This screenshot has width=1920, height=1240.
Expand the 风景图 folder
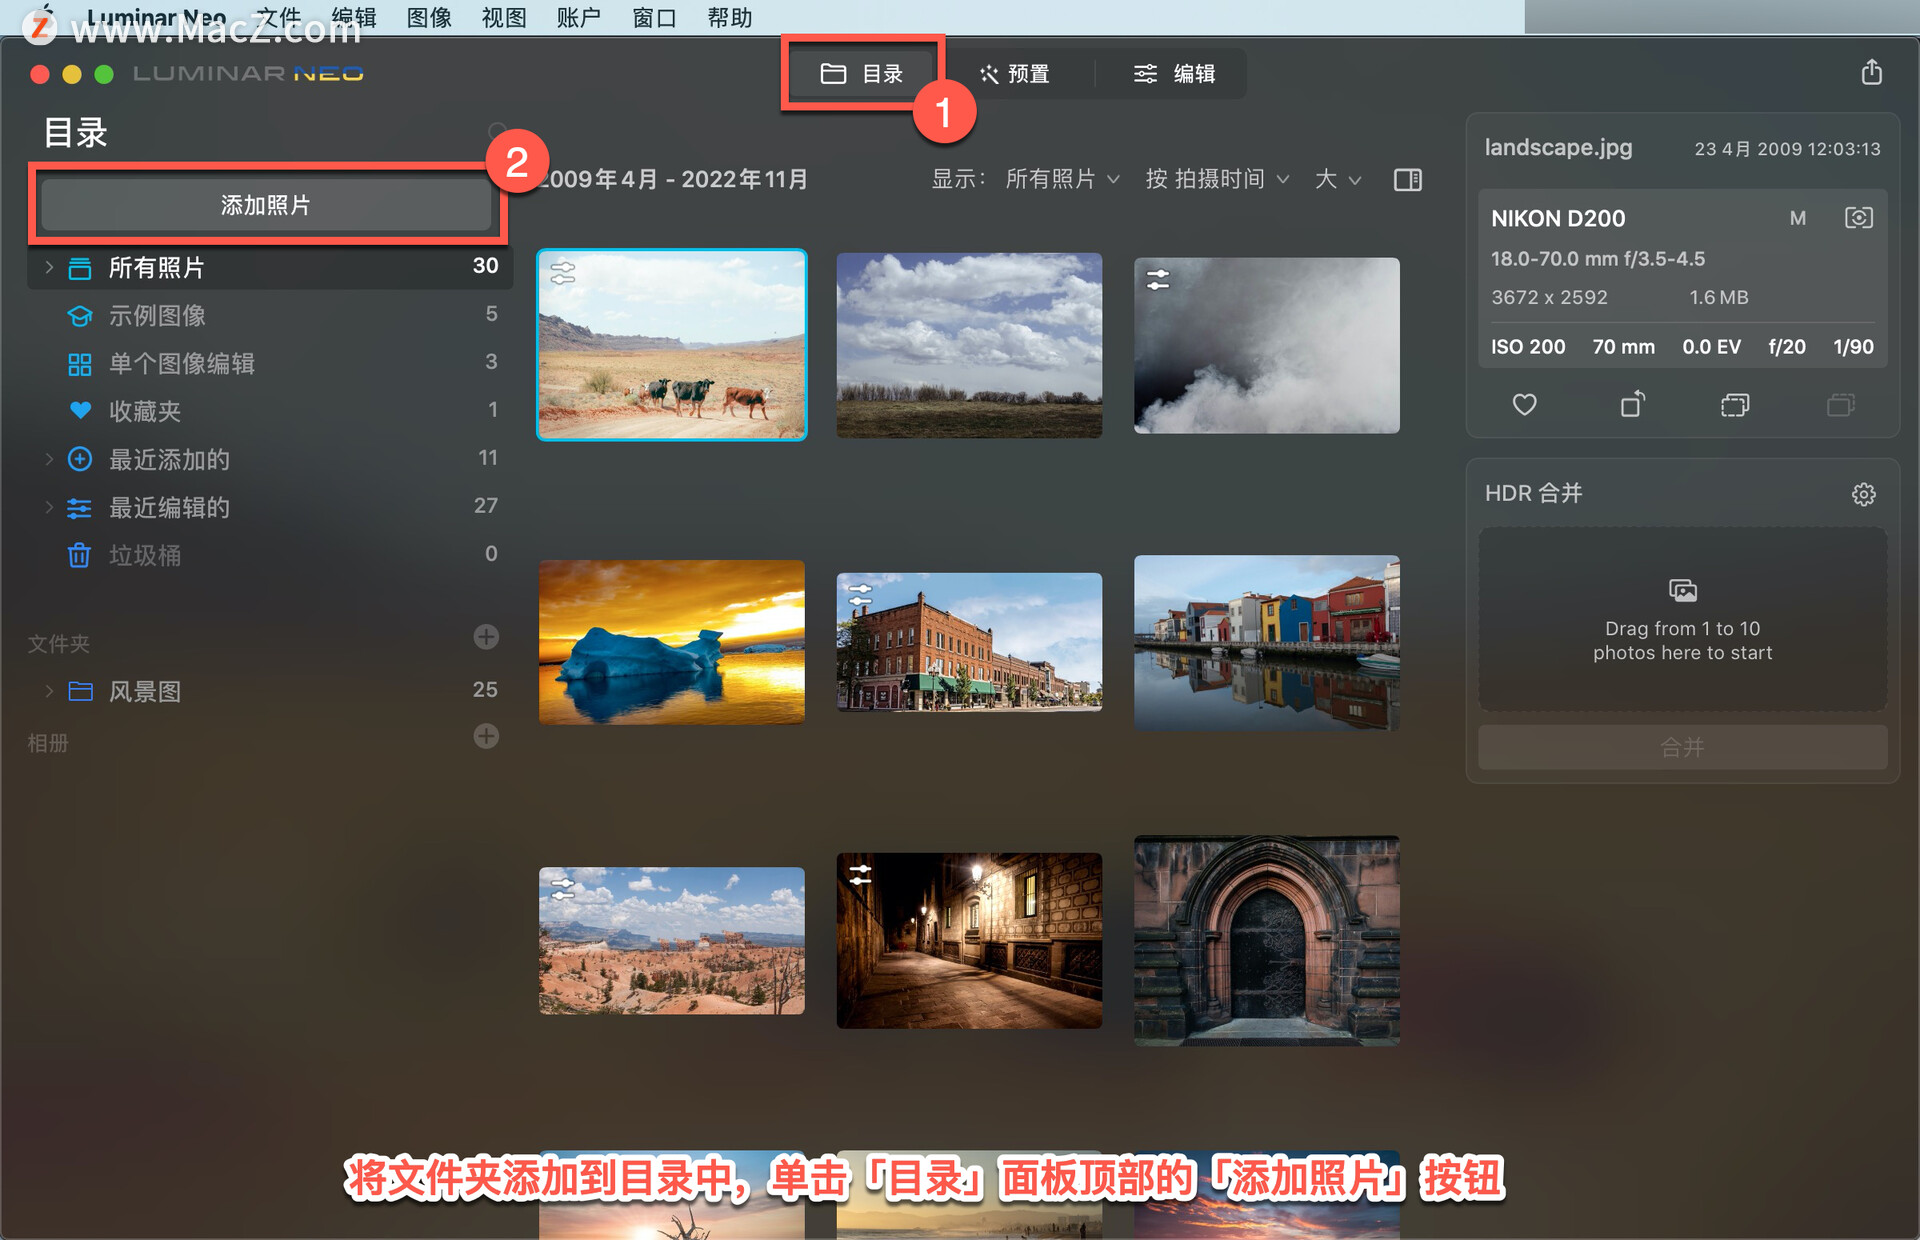49,691
